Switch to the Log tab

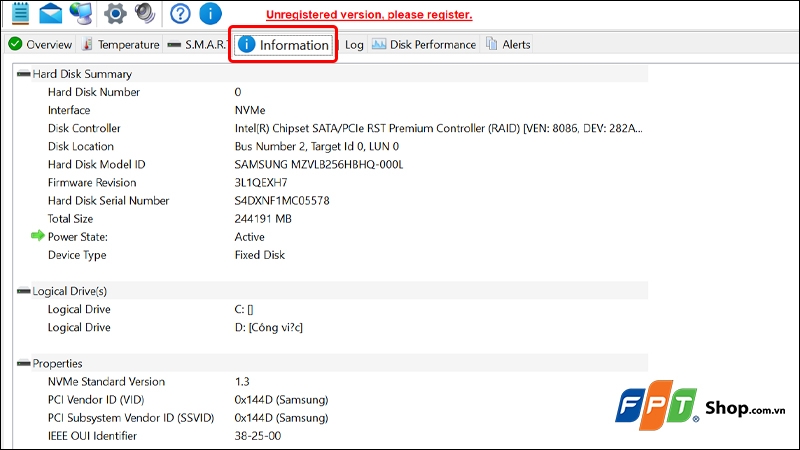tap(354, 44)
